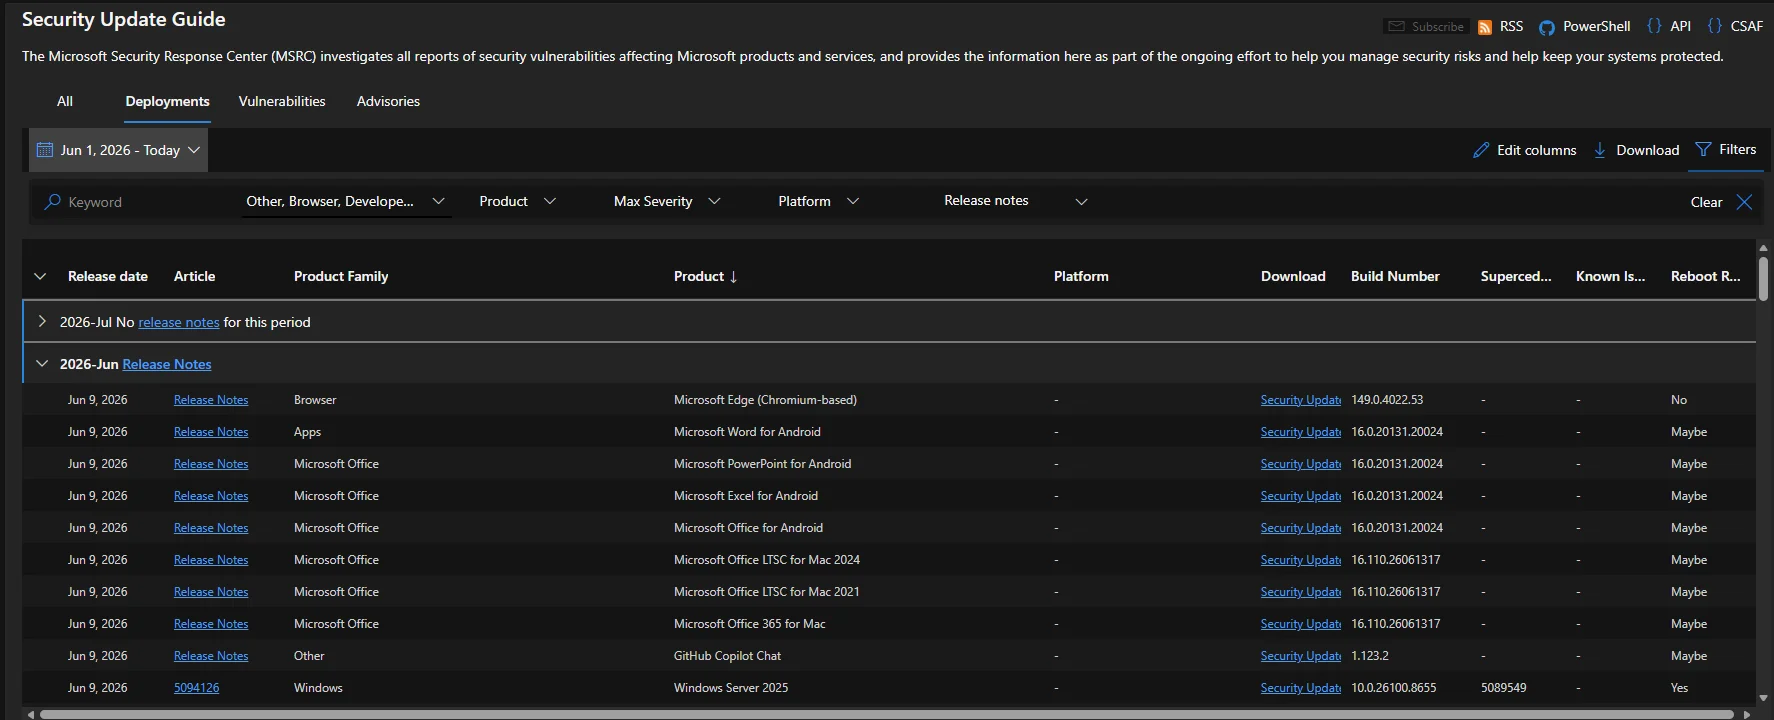
Task: Click the calendar icon in date range
Action: point(45,150)
